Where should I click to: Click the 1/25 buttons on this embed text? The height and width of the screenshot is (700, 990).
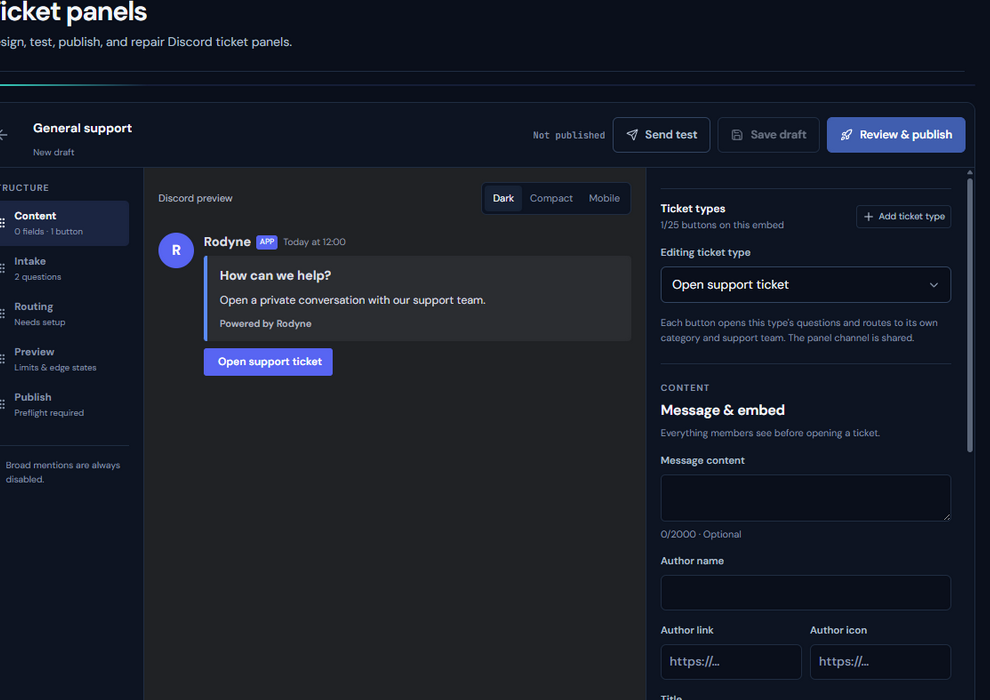pyautogui.click(x=722, y=225)
